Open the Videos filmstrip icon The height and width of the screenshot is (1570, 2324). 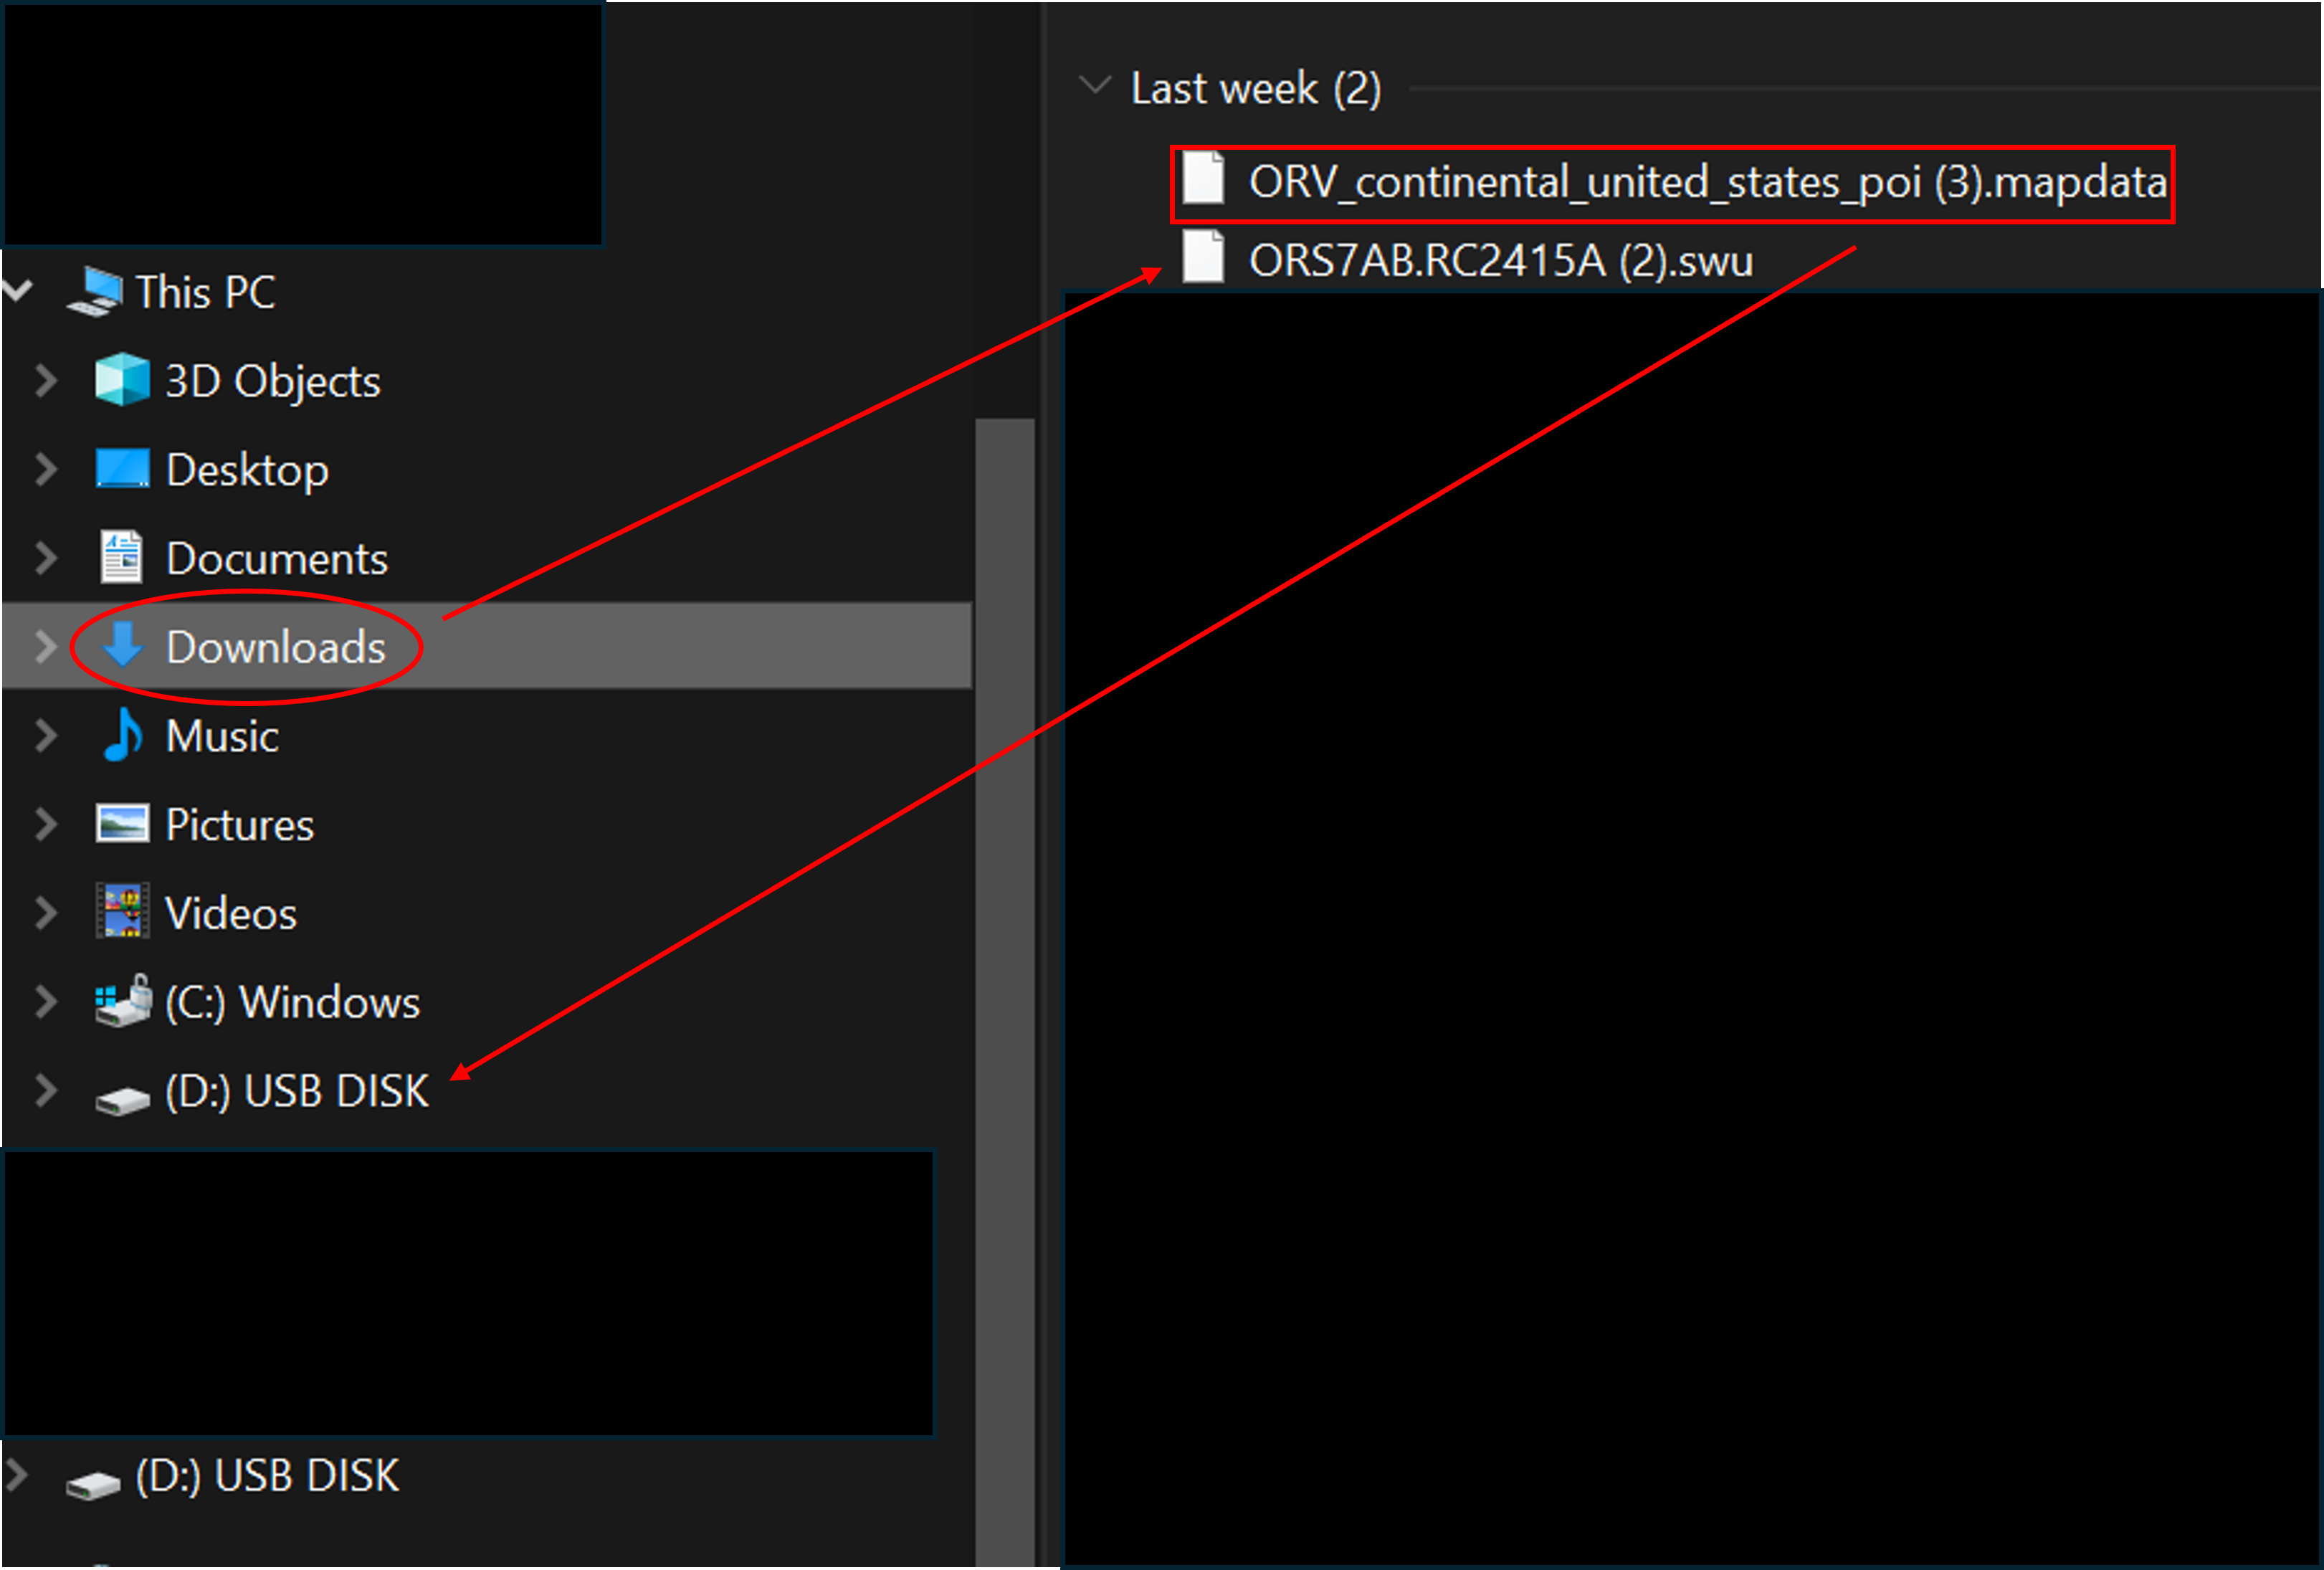click(122, 911)
